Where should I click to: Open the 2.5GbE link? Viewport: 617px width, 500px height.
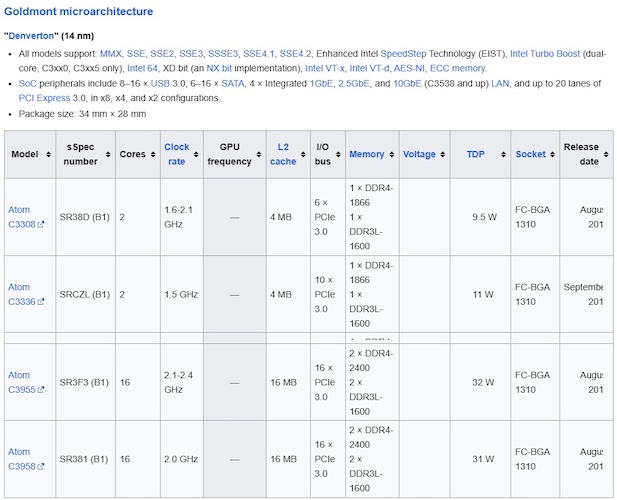point(354,83)
